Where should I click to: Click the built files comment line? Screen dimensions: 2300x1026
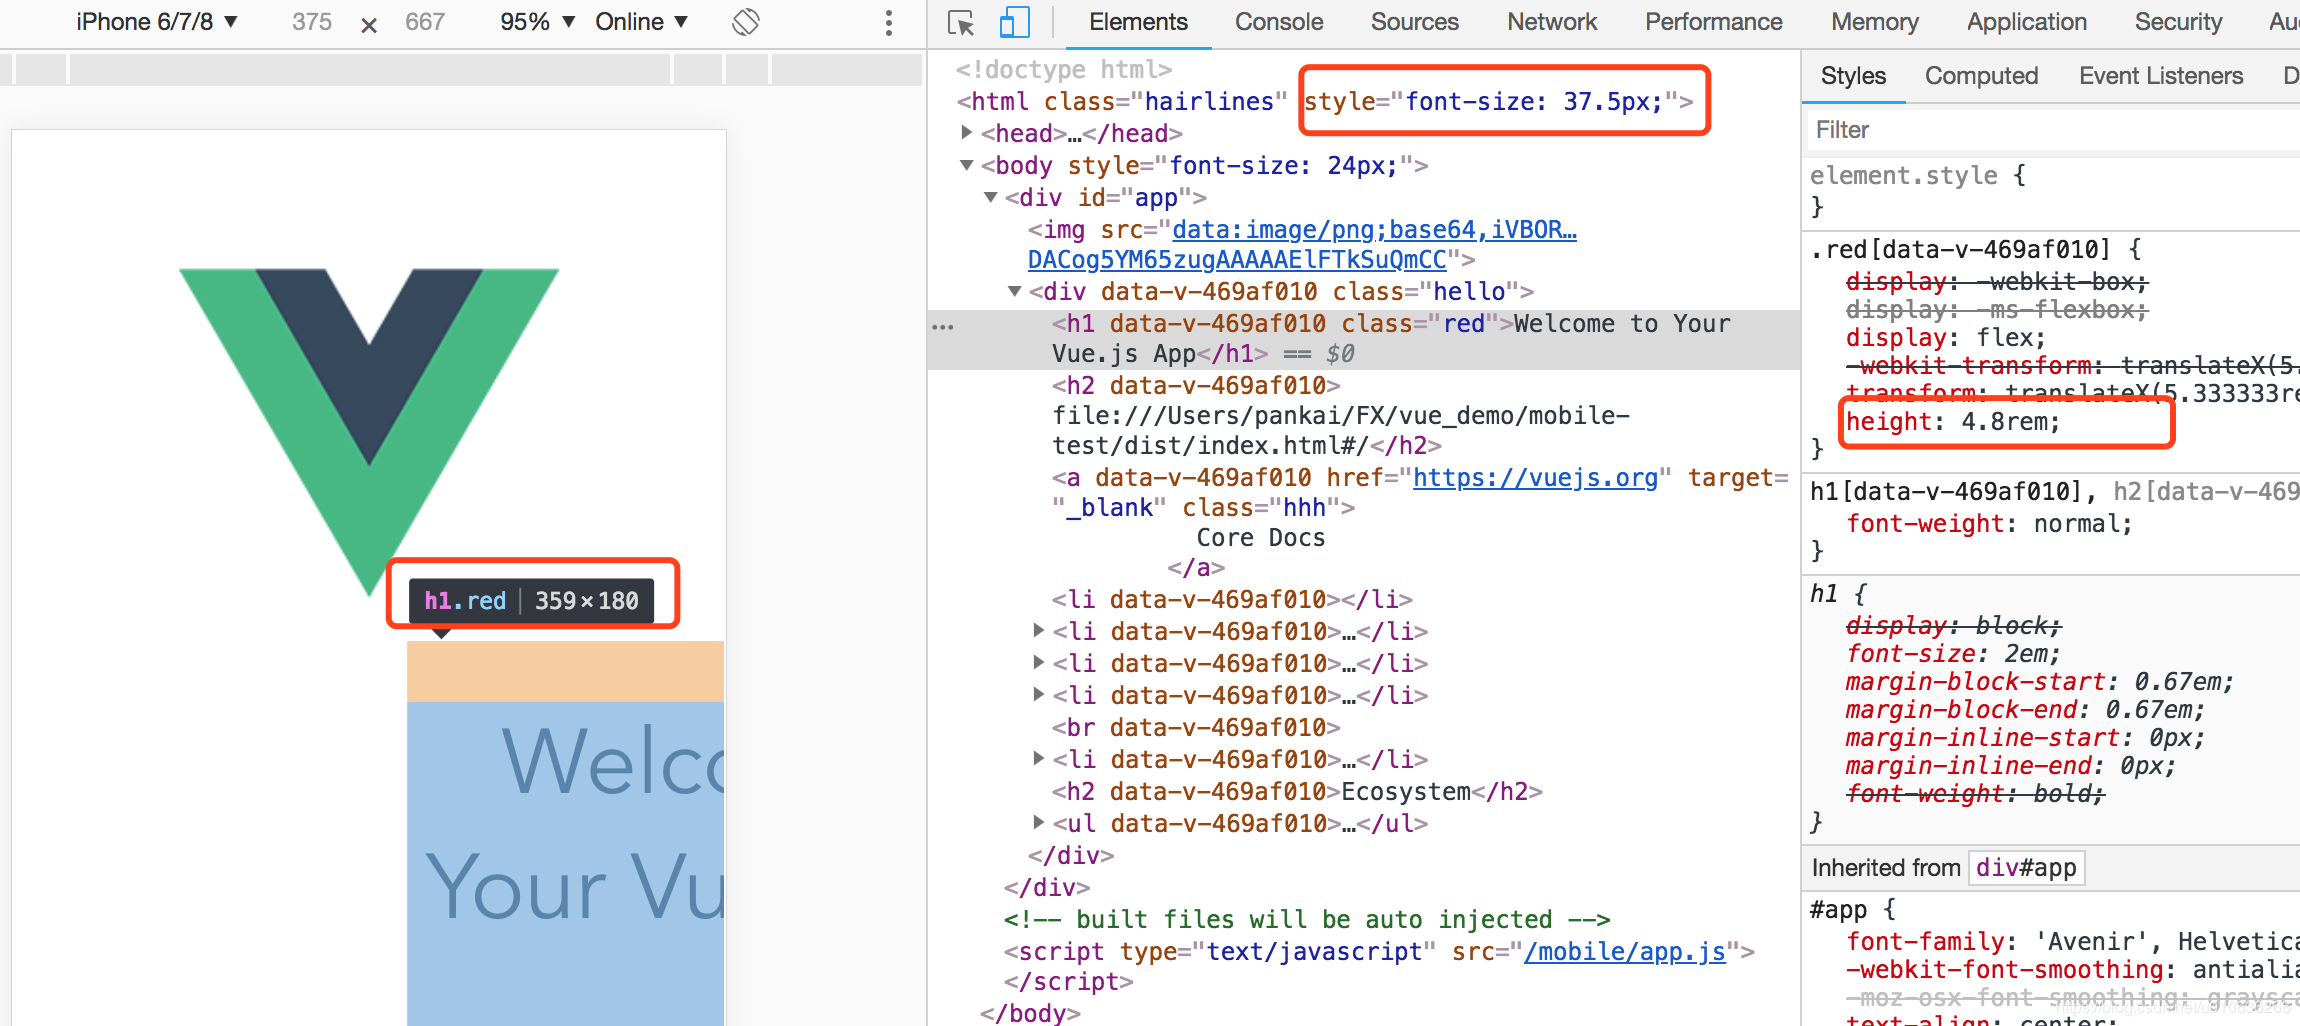point(1307,920)
